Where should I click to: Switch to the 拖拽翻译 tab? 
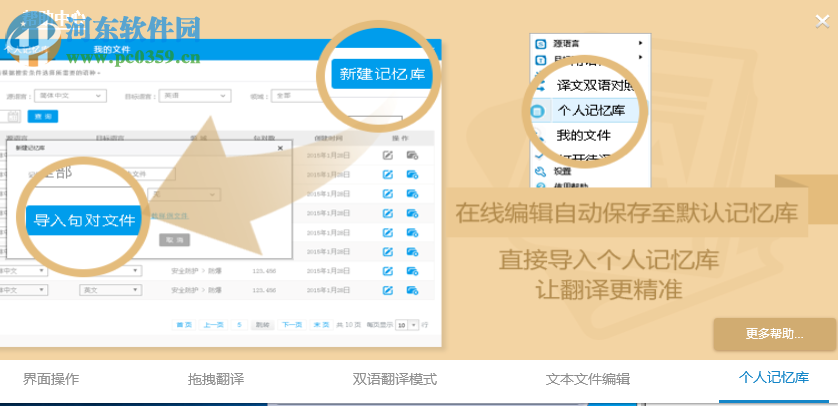point(216,379)
